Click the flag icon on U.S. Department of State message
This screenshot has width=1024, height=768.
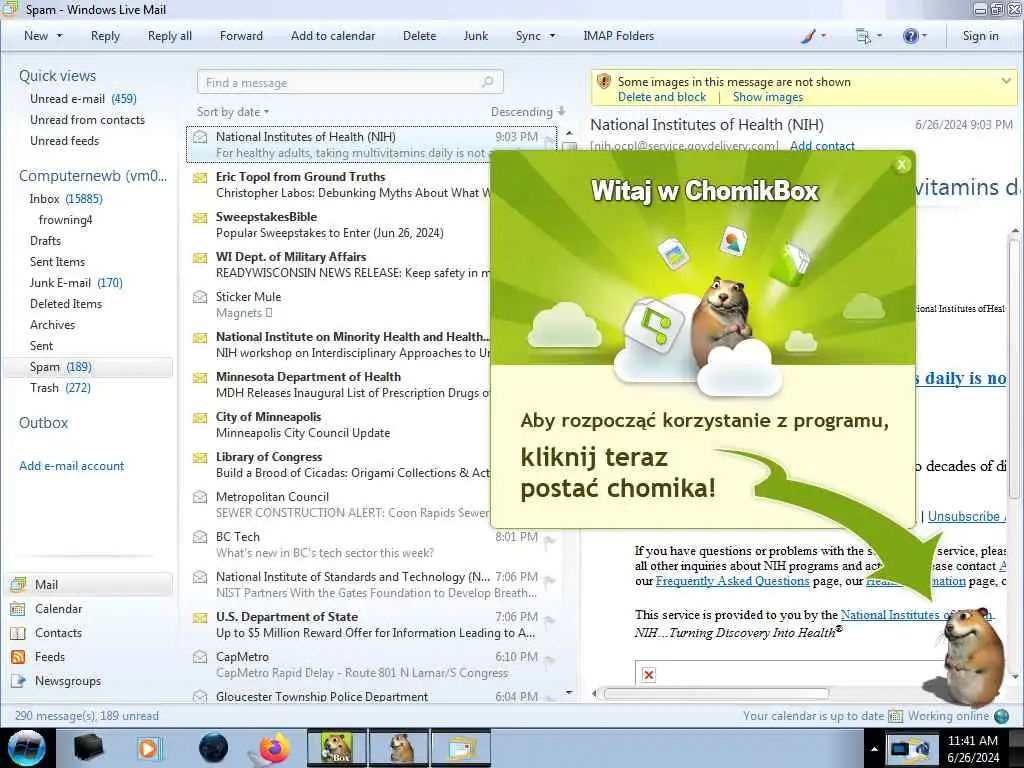[x=550, y=620]
